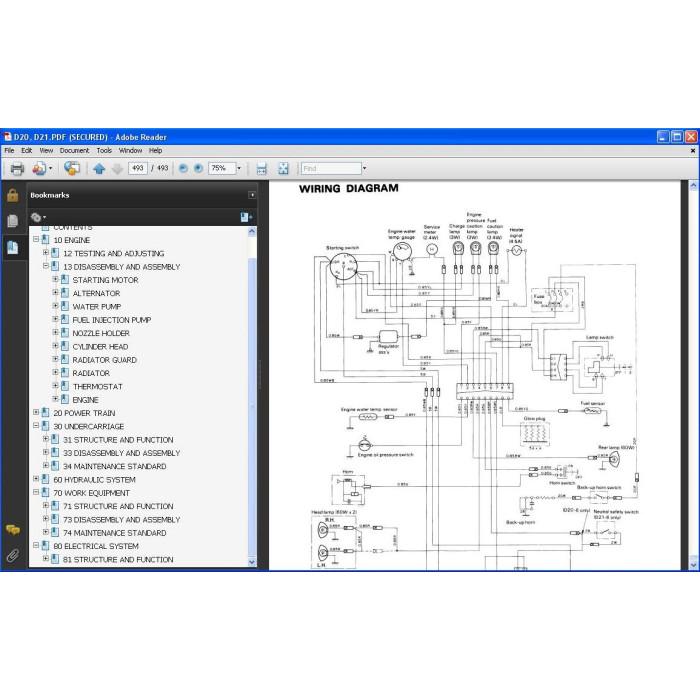Open bookmarks options gear menu
The height and width of the screenshot is (700, 700).
click(38, 217)
